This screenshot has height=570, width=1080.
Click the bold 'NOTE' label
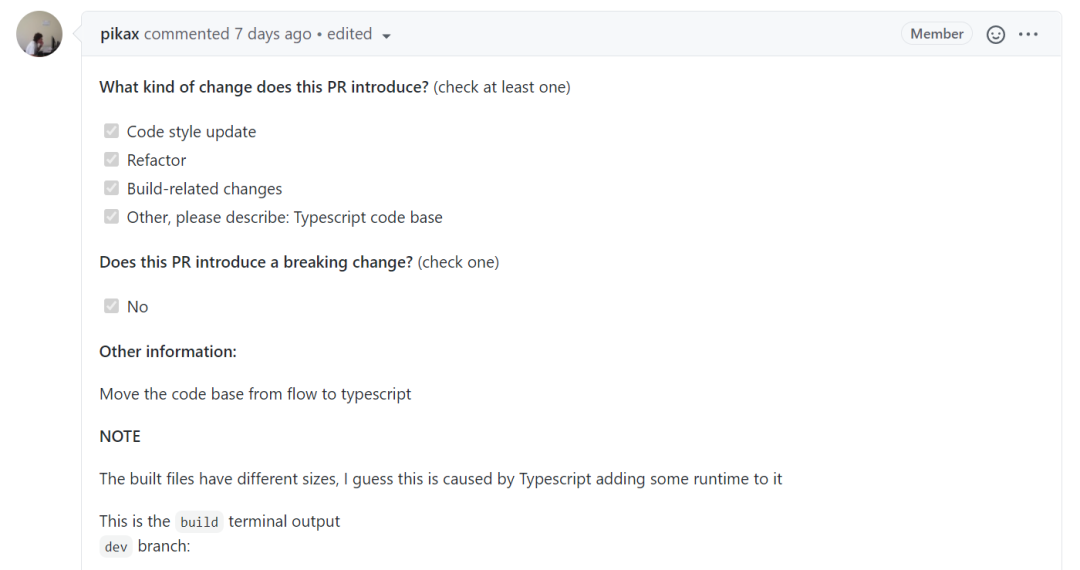coord(120,436)
